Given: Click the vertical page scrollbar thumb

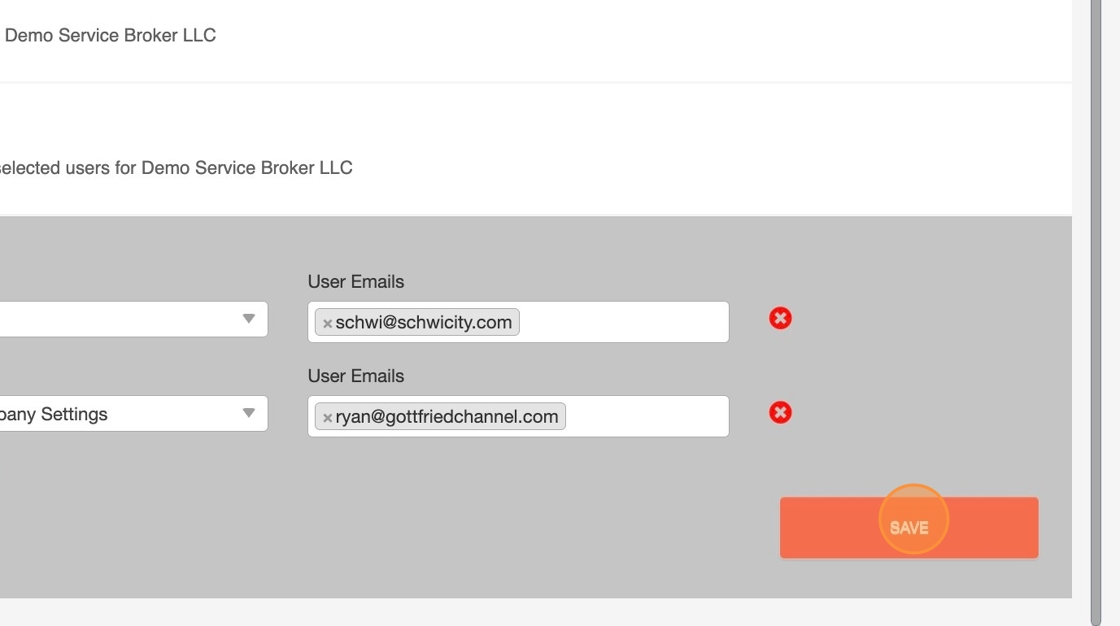Looking at the screenshot, I should click(x=1098, y=300).
